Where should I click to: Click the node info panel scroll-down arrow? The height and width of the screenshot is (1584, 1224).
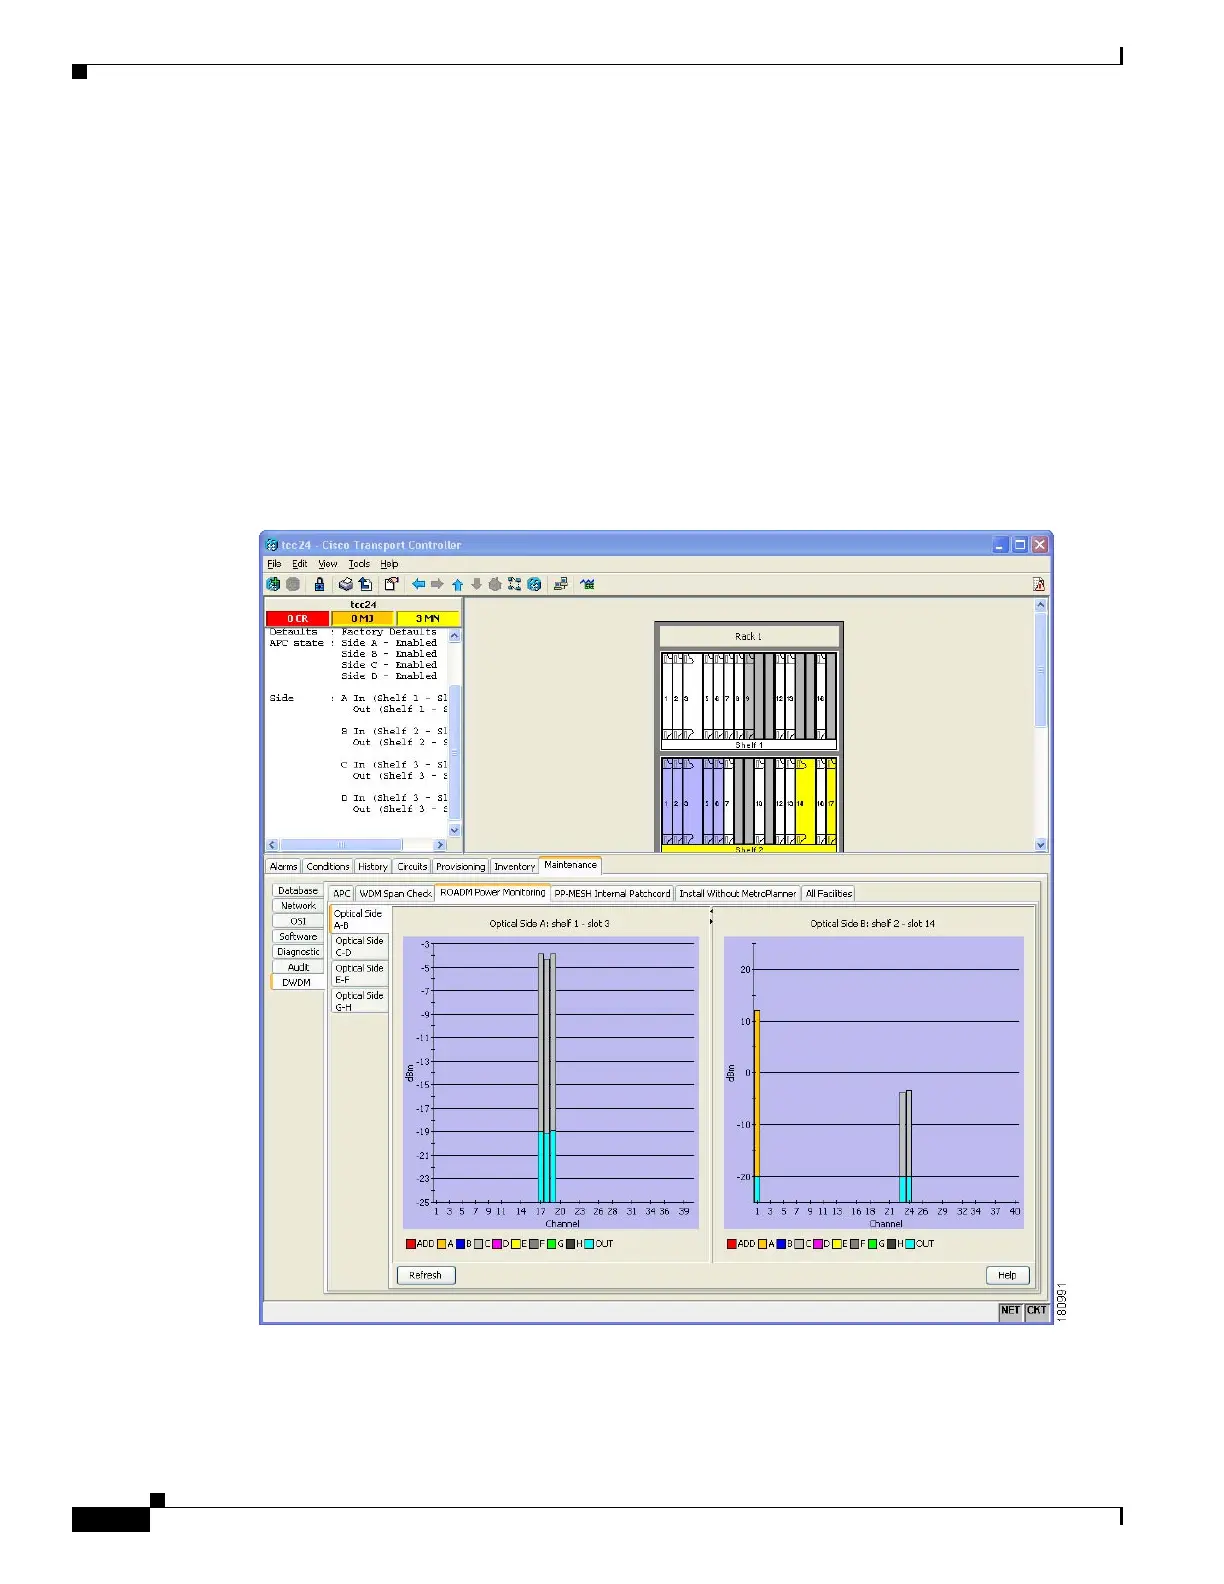[455, 830]
